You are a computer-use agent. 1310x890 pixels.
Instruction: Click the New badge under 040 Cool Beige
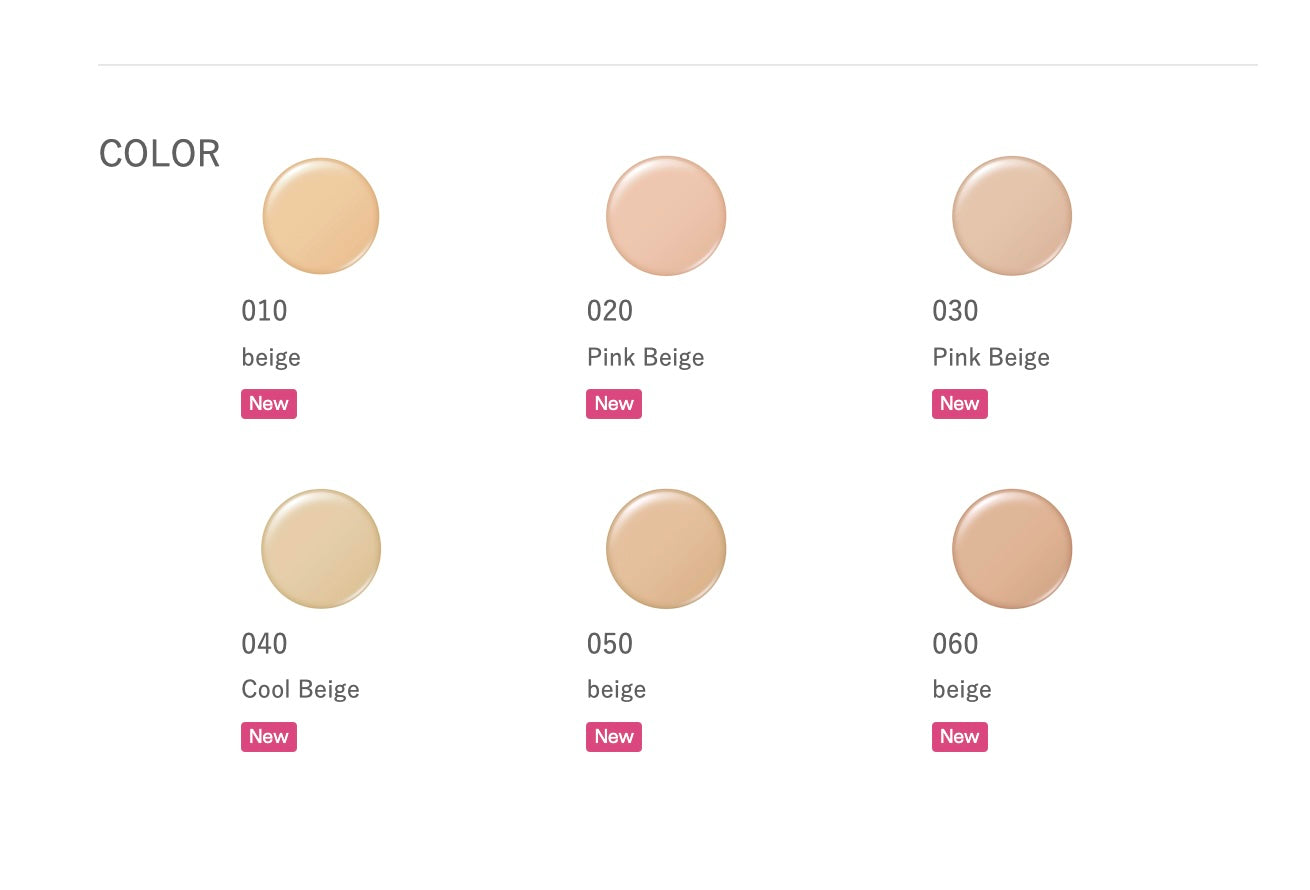(269, 737)
